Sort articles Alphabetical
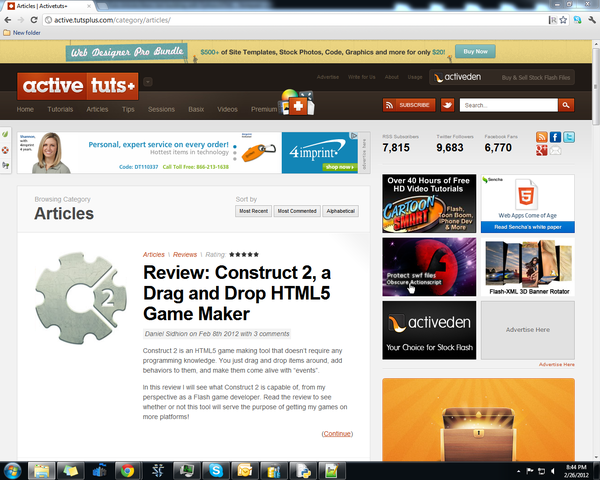 [x=341, y=211]
